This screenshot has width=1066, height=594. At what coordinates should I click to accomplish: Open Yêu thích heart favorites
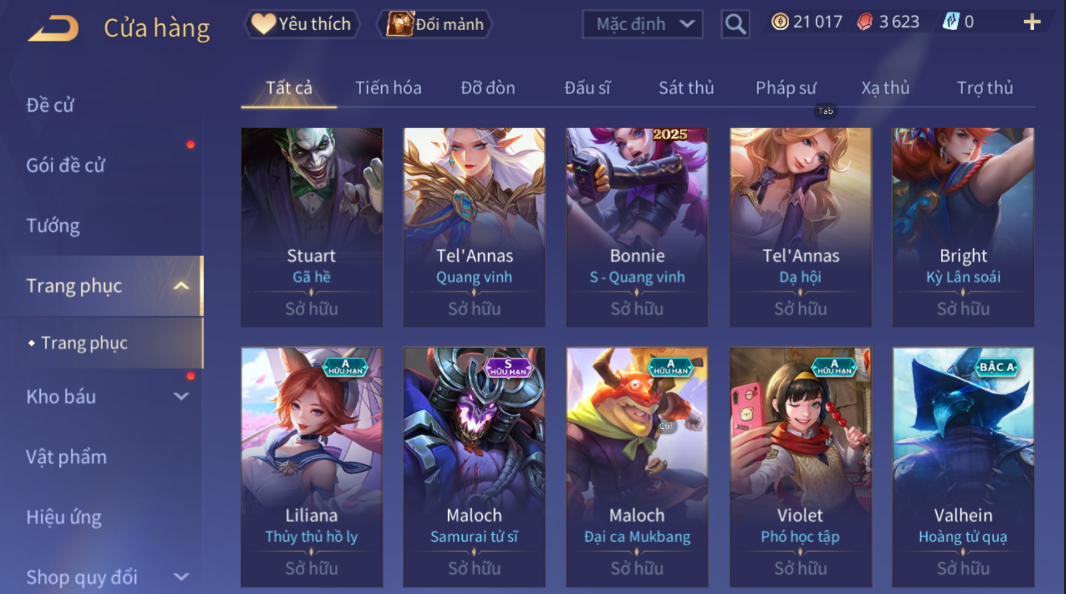301,24
